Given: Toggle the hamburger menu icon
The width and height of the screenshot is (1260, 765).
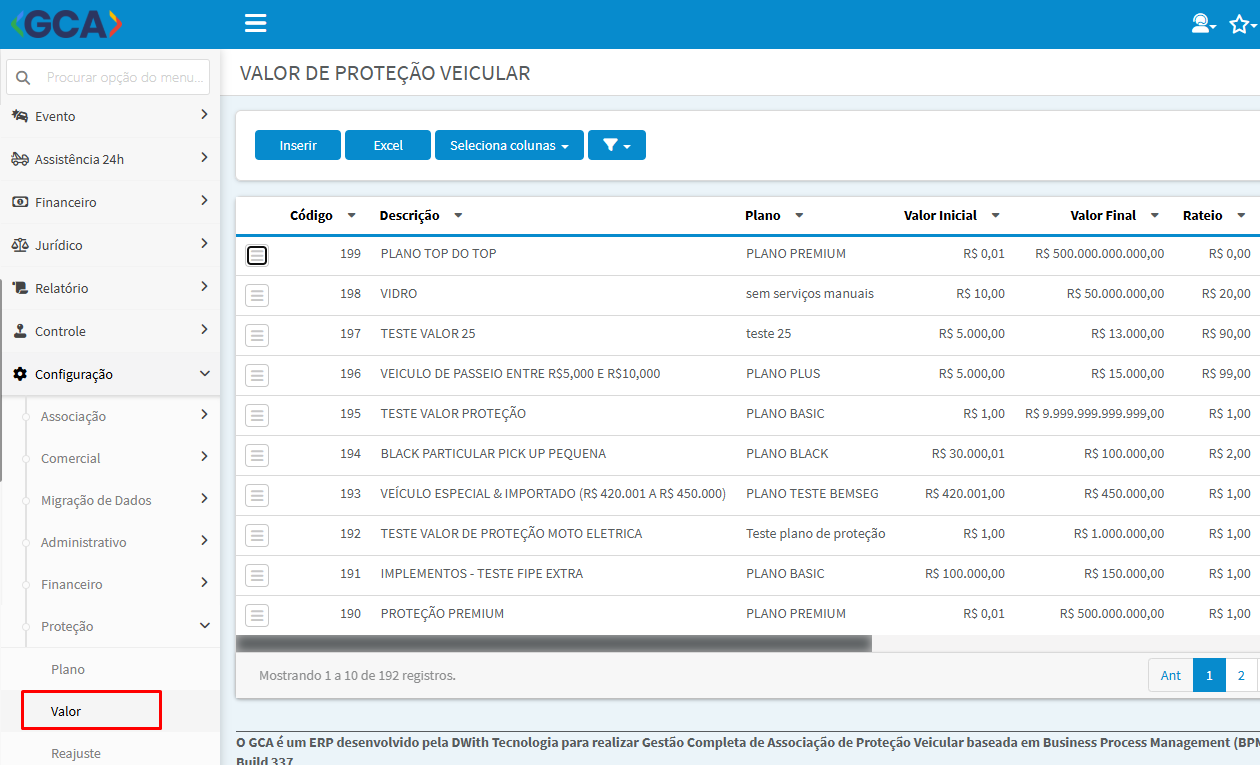Looking at the screenshot, I should click(256, 23).
